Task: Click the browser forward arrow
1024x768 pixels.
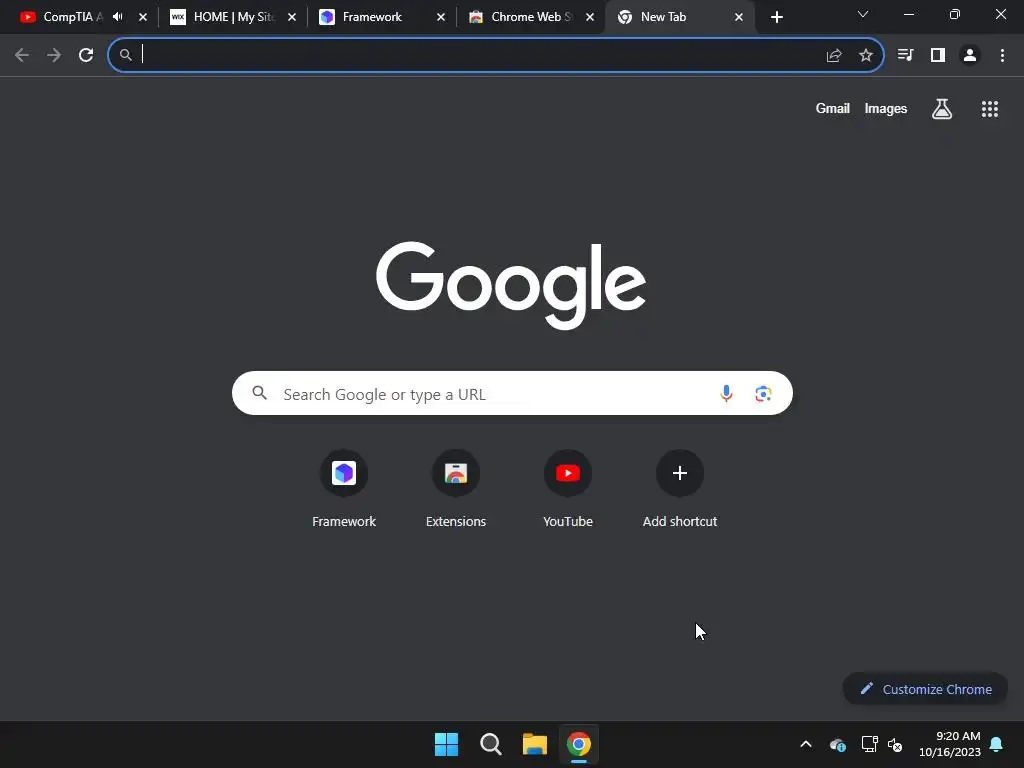Action: [54, 55]
